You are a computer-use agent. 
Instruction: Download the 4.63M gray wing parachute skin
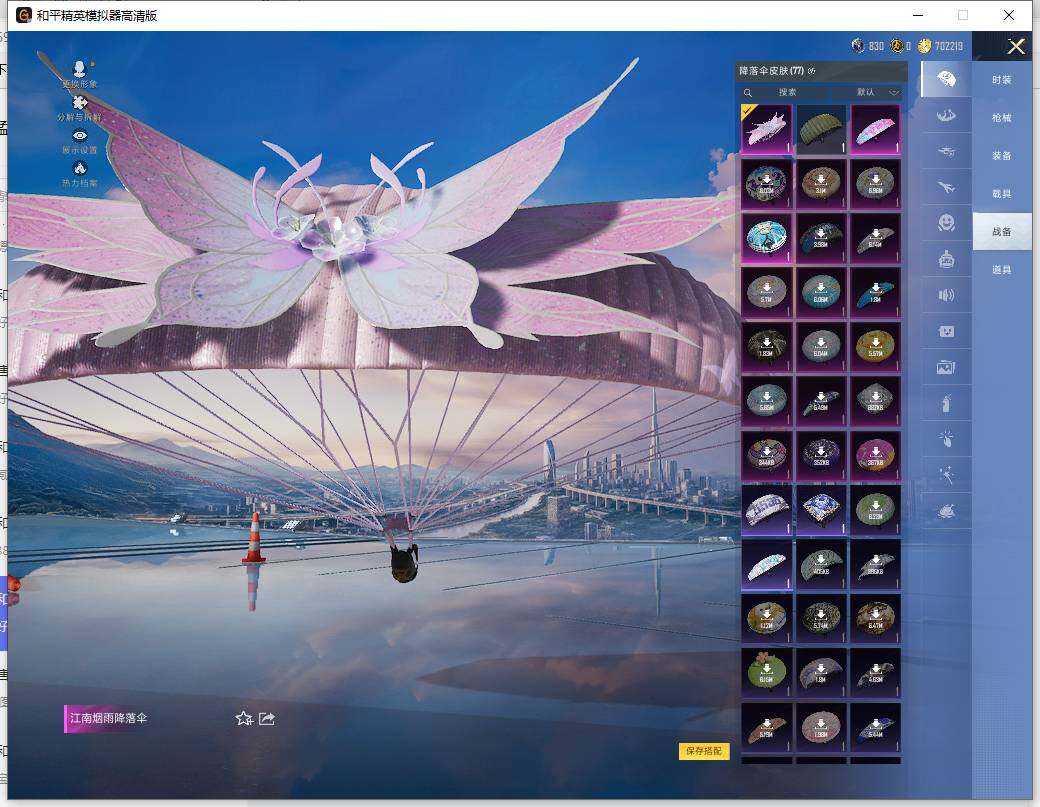(876, 672)
